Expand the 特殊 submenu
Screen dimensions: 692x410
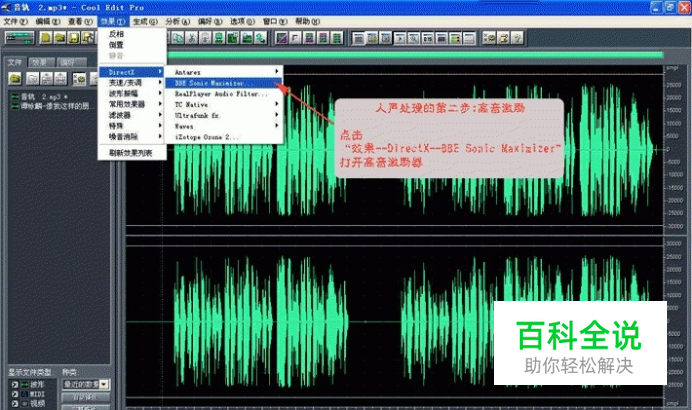click(132, 126)
